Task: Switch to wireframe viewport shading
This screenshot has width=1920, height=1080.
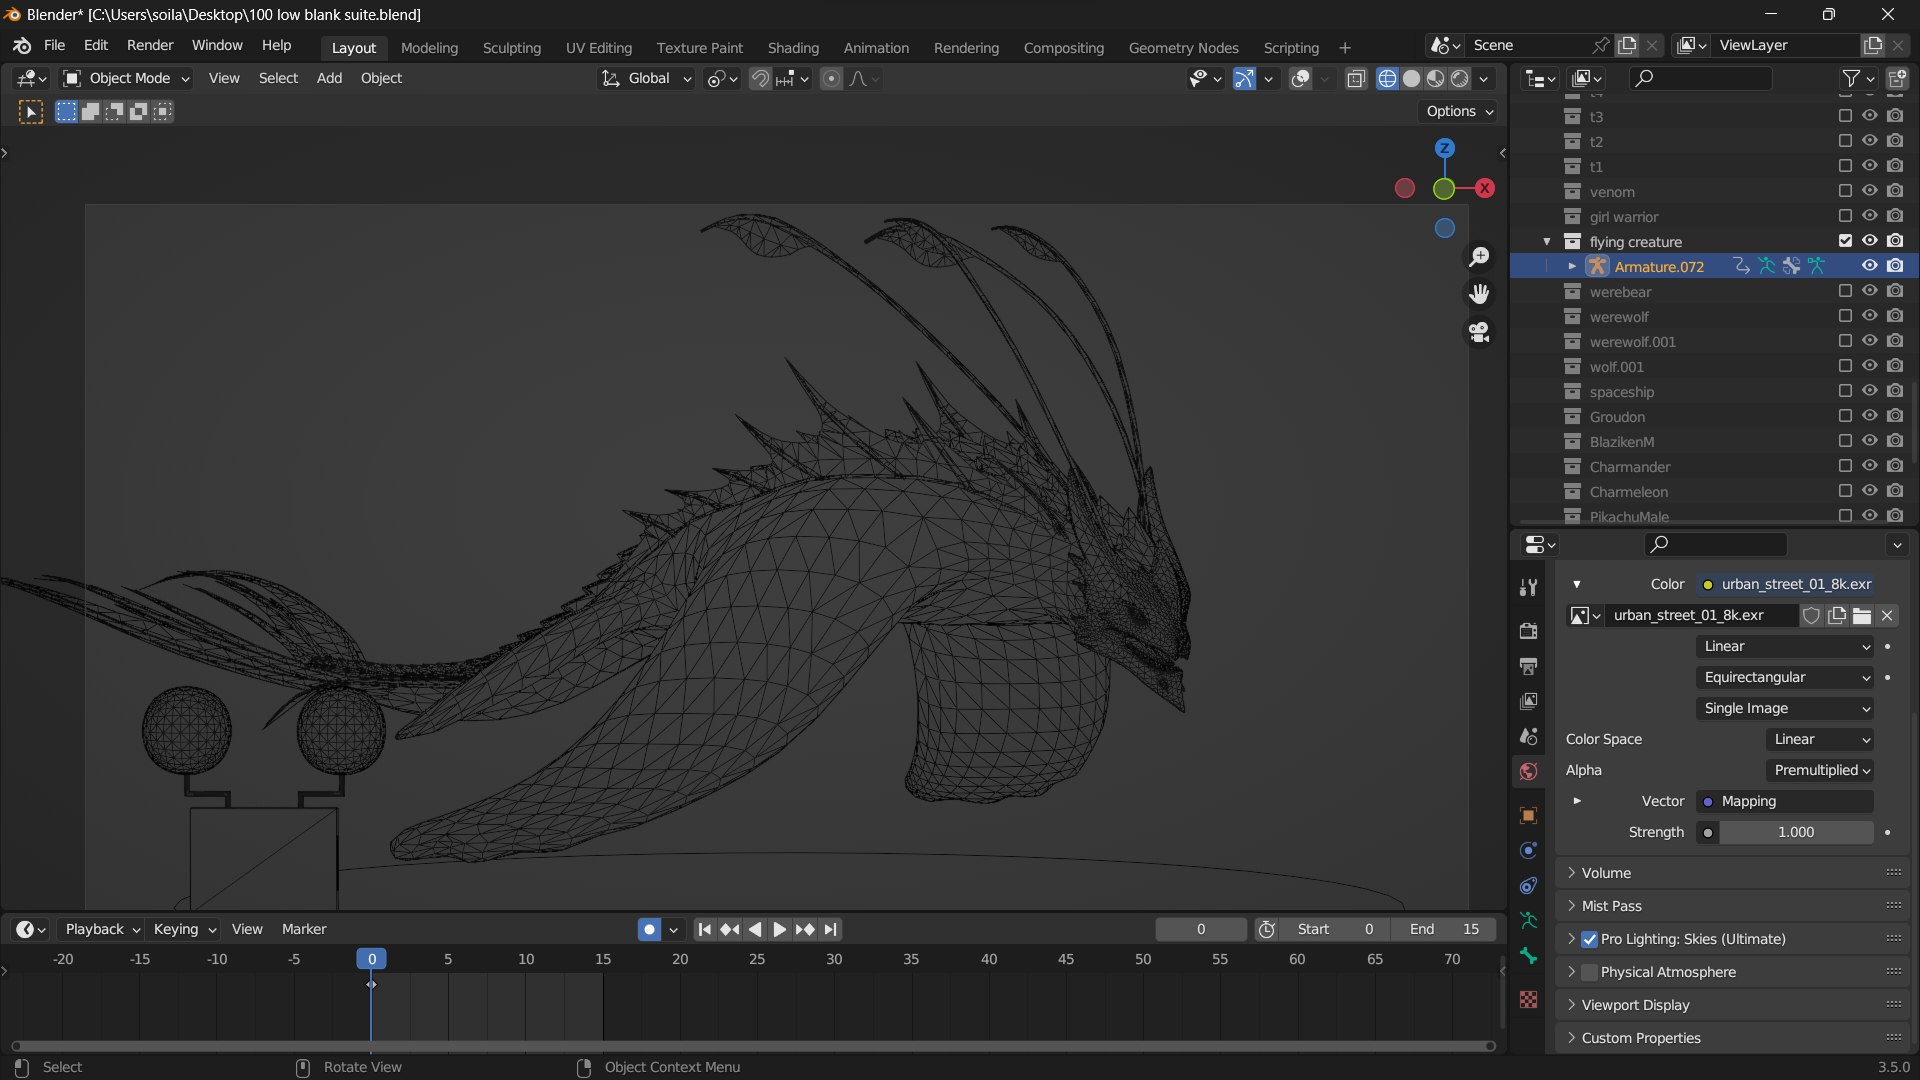Action: 1387,79
